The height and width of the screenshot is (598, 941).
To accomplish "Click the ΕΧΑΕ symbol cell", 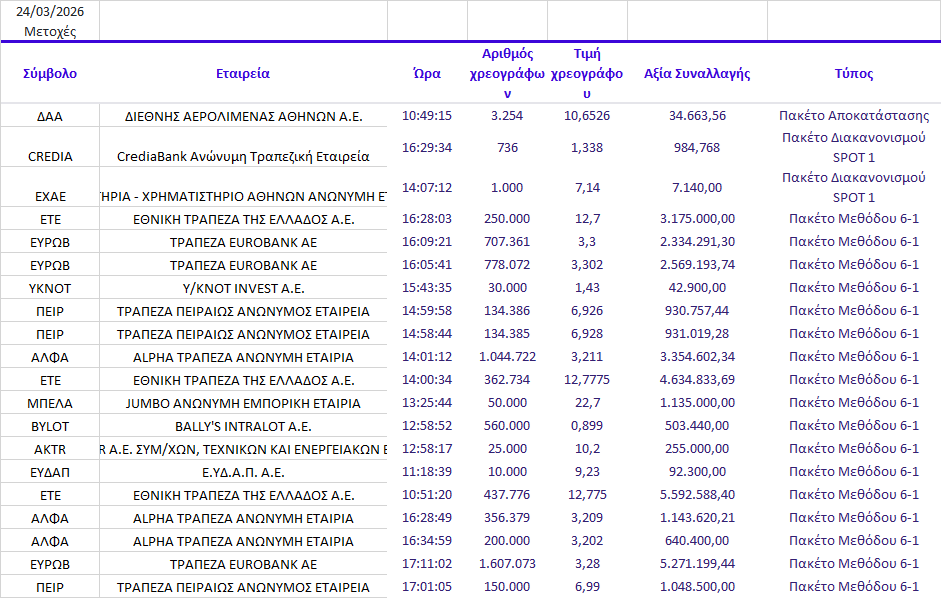I will (50, 197).
